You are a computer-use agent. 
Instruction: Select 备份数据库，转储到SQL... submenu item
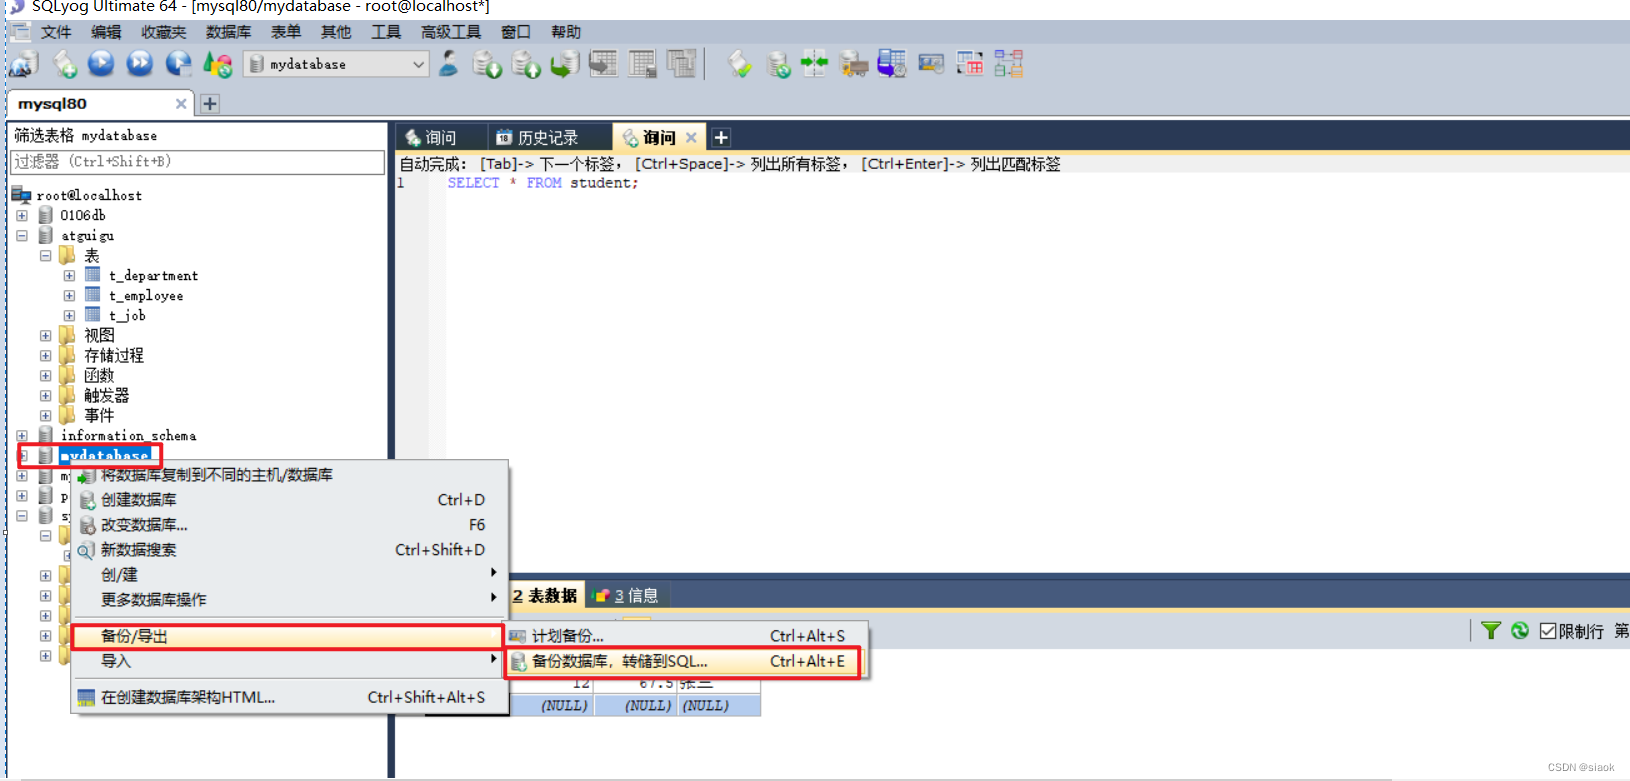pyautogui.click(x=683, y=661)
